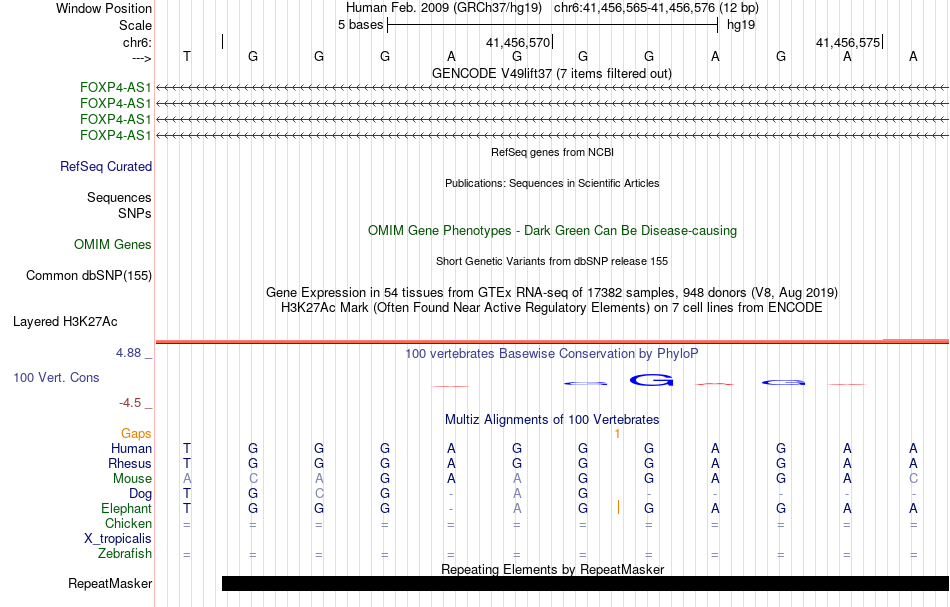Click 100 vertebrates Basewise Conservation by PhyloP title
Screen dimensions: 950x607
pyautogui.click(x=552, y=354)
